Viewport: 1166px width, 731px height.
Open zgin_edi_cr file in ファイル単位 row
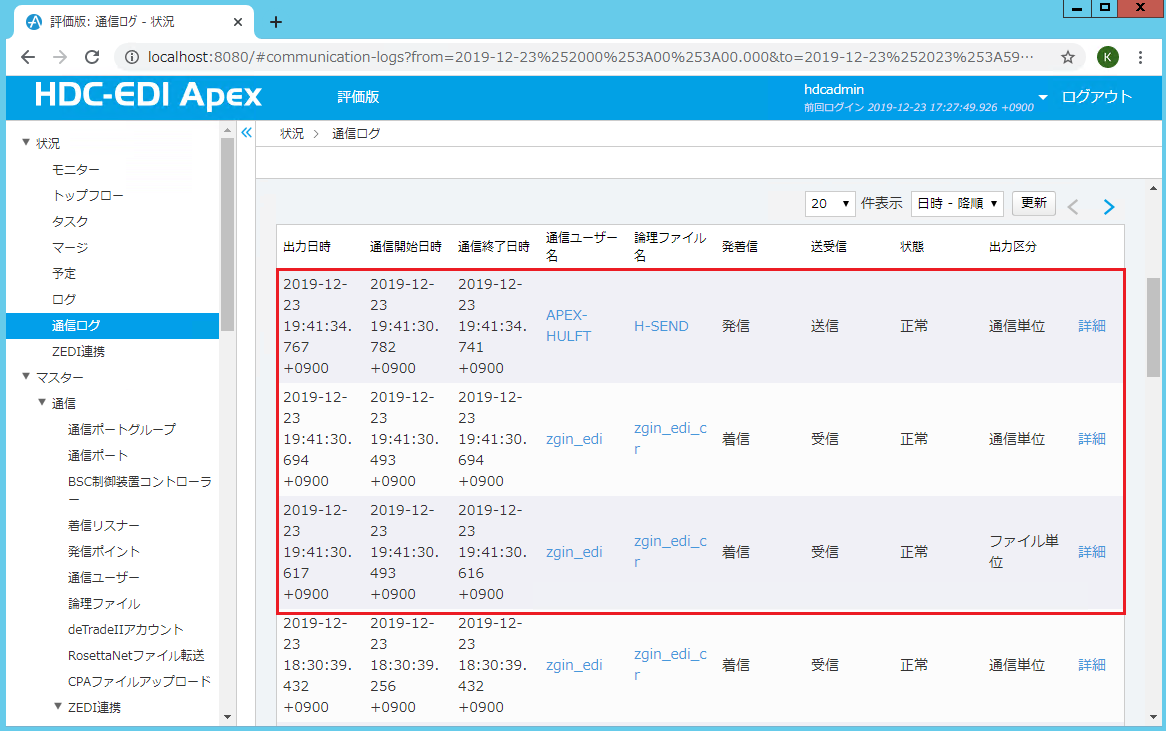tap(671, 552)
